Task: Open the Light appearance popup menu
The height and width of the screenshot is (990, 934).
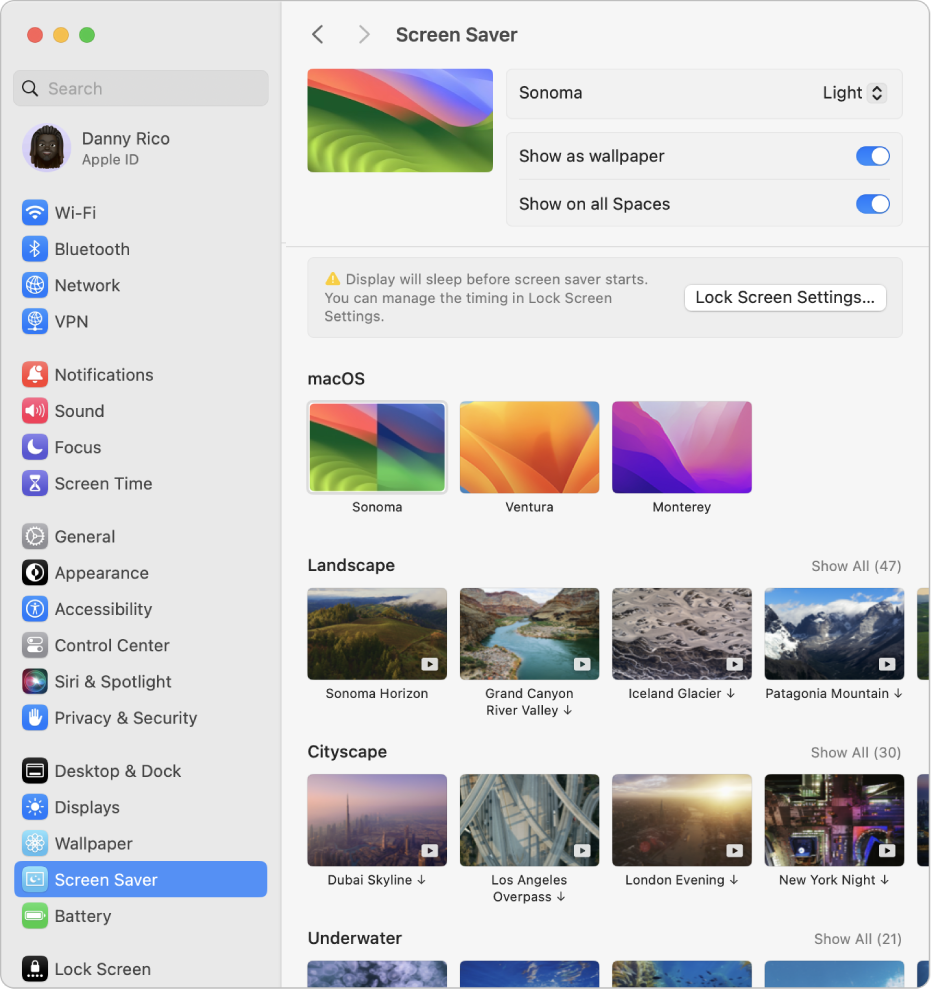Action: point(854,93)
